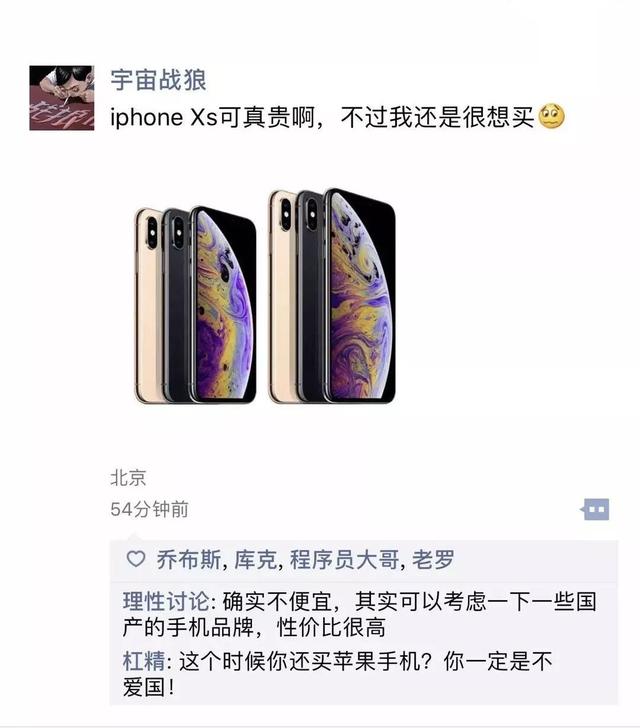
Task: Tap the gold iPhone at far left
Action: point(149,306)
